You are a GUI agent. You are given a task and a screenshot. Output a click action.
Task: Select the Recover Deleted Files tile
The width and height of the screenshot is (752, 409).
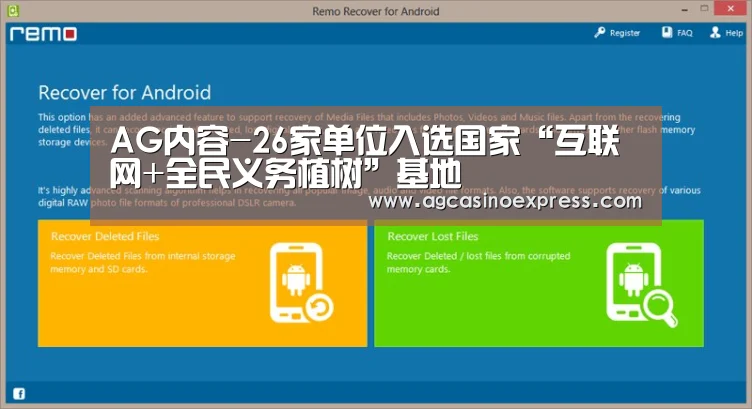pos(202,283)
